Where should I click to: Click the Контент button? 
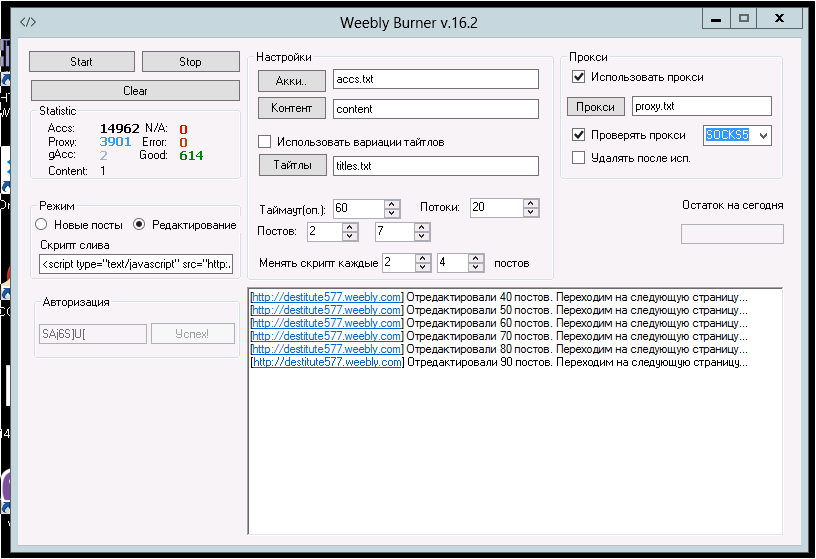(291, 108)
